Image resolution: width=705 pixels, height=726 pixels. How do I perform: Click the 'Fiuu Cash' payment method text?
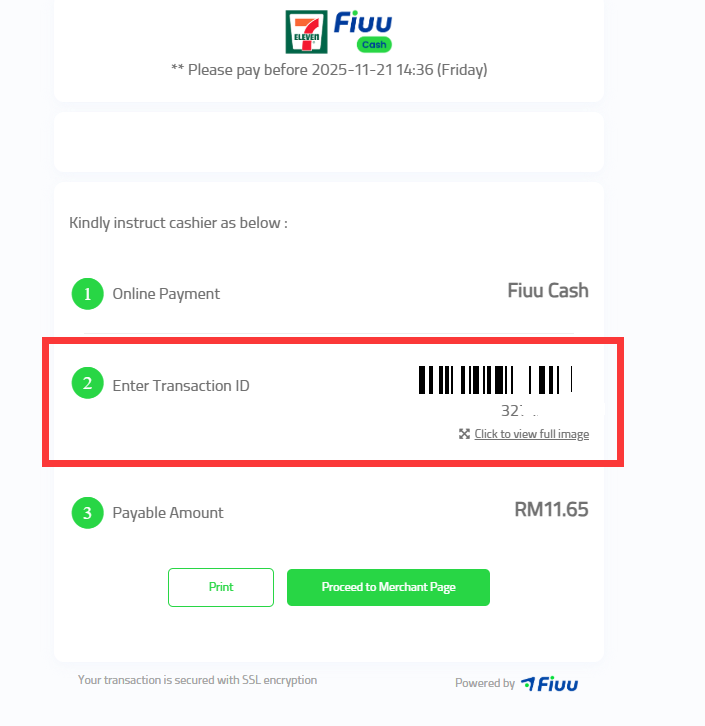(548, 291)
